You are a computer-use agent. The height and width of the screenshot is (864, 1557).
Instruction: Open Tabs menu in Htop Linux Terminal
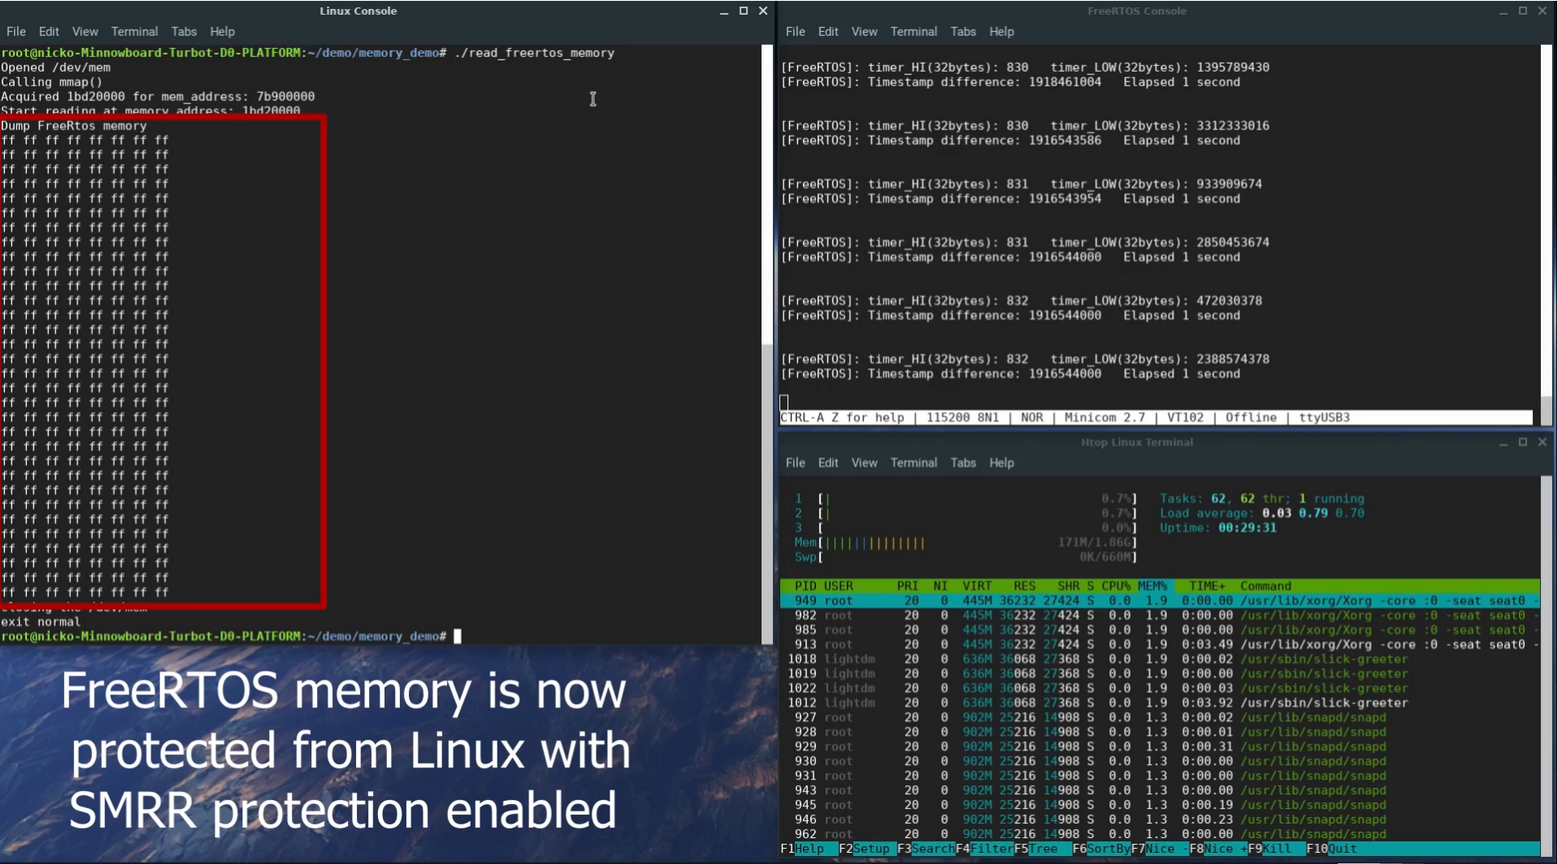point(963,463)
